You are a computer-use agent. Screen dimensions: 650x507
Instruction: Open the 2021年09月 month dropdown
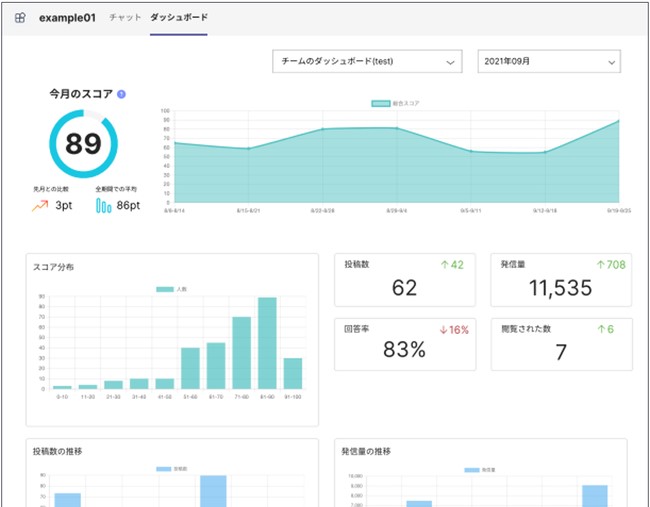(x=549, y=61)
